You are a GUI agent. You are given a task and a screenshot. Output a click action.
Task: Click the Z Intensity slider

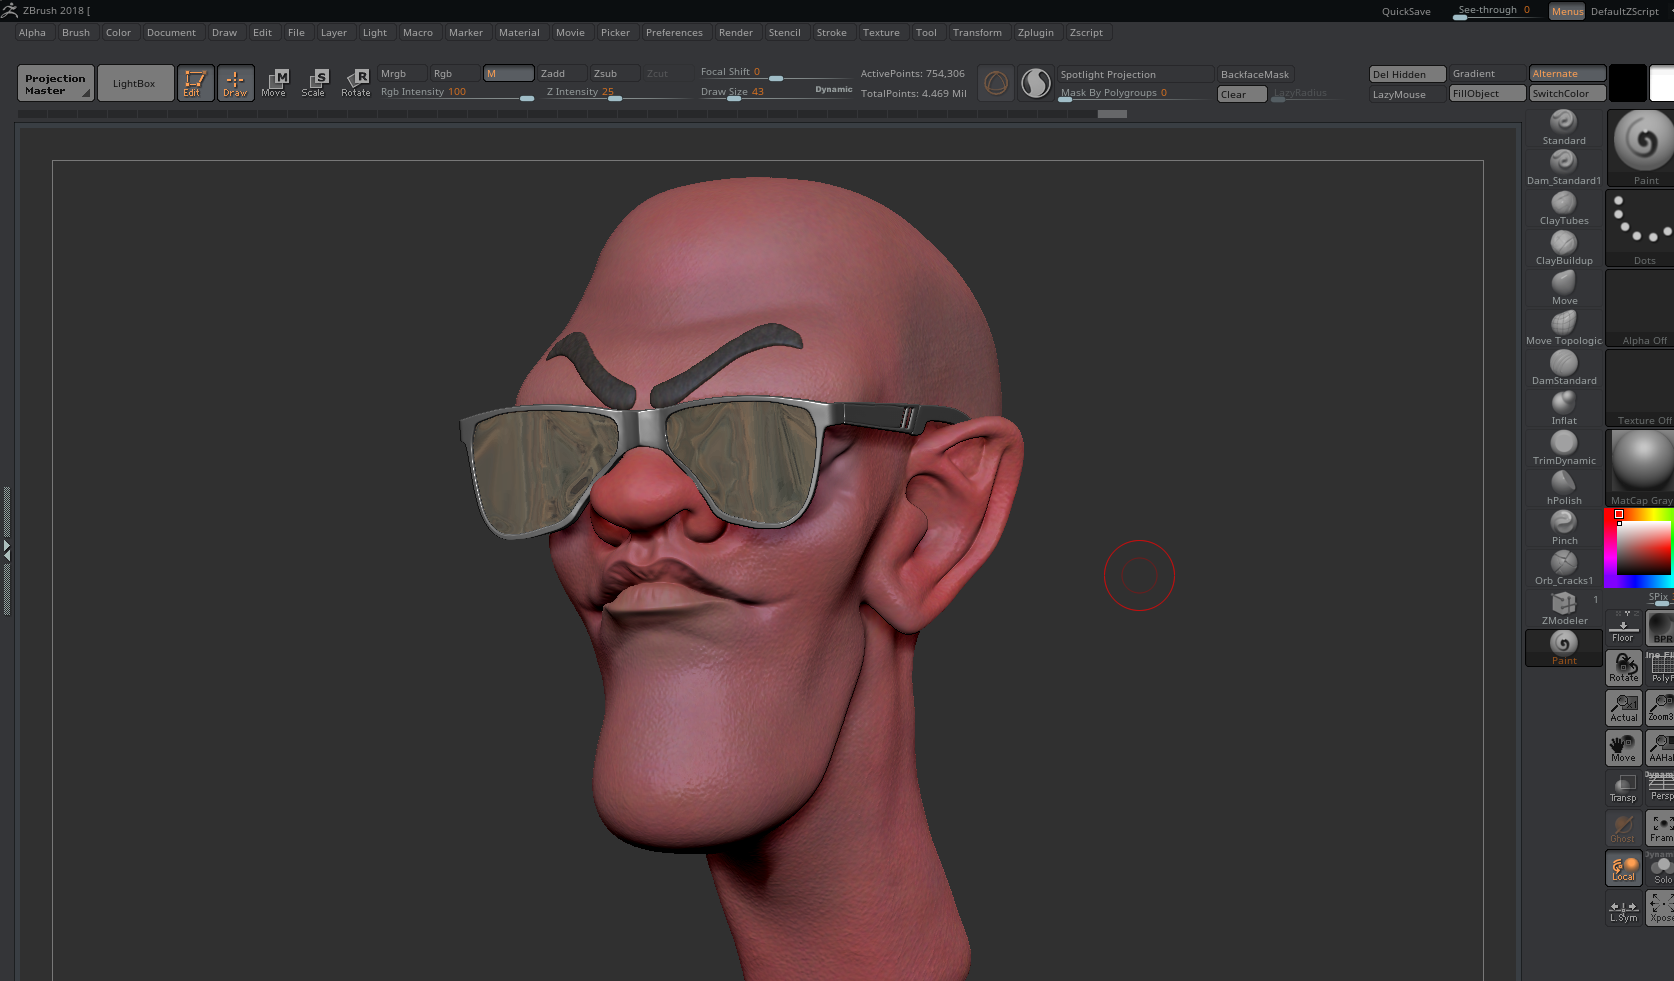tap(615, 92)
